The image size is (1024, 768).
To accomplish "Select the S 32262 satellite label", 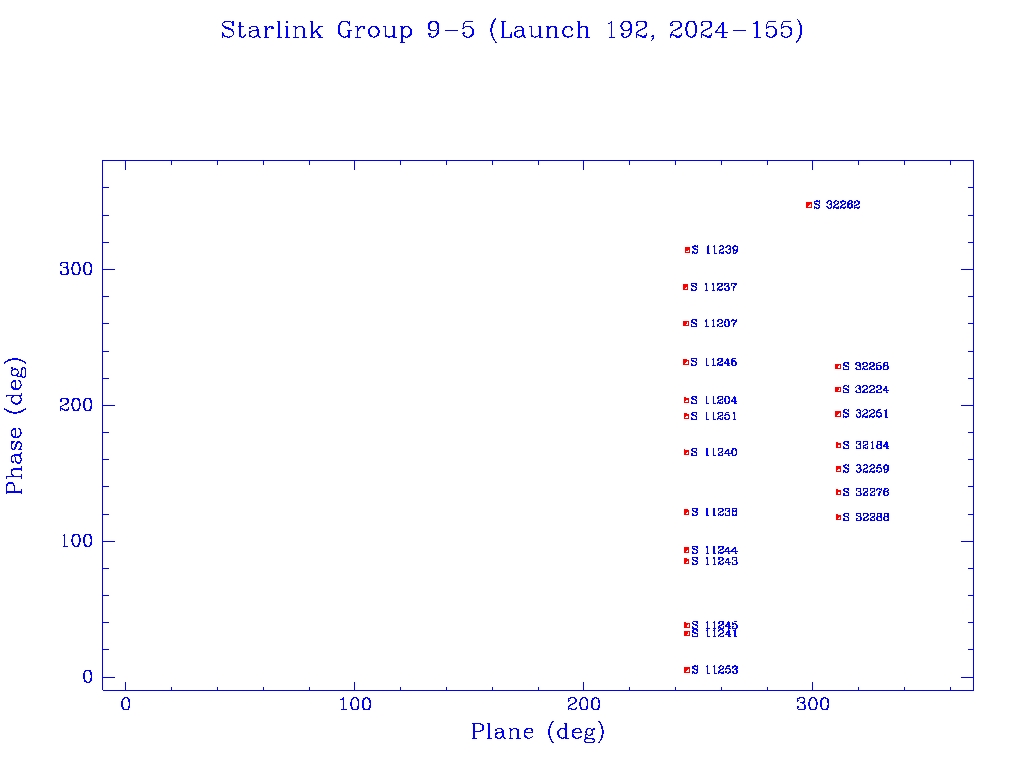I will pyautogui.click(x=837, y=205).
